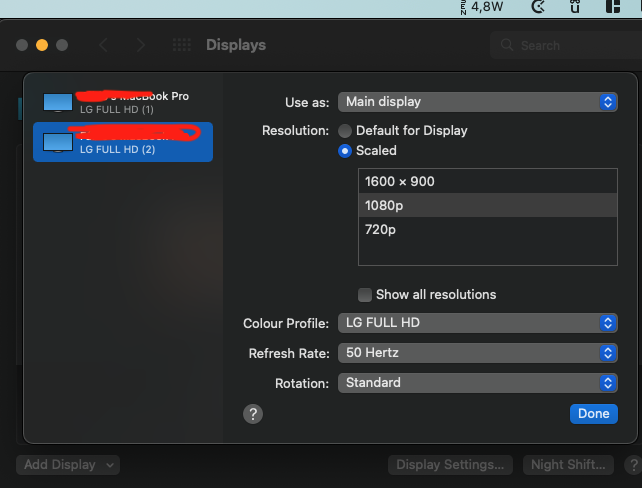Select the Scaled resolution radio button
Viewport: 642px width, 488px height.
pos(345,151)
